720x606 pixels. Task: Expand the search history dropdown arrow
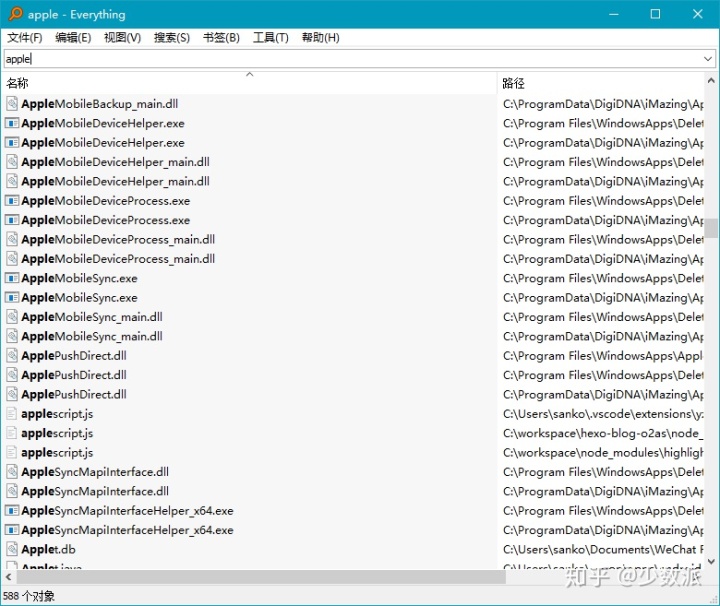pyautogui.click(x=708, y=59)
